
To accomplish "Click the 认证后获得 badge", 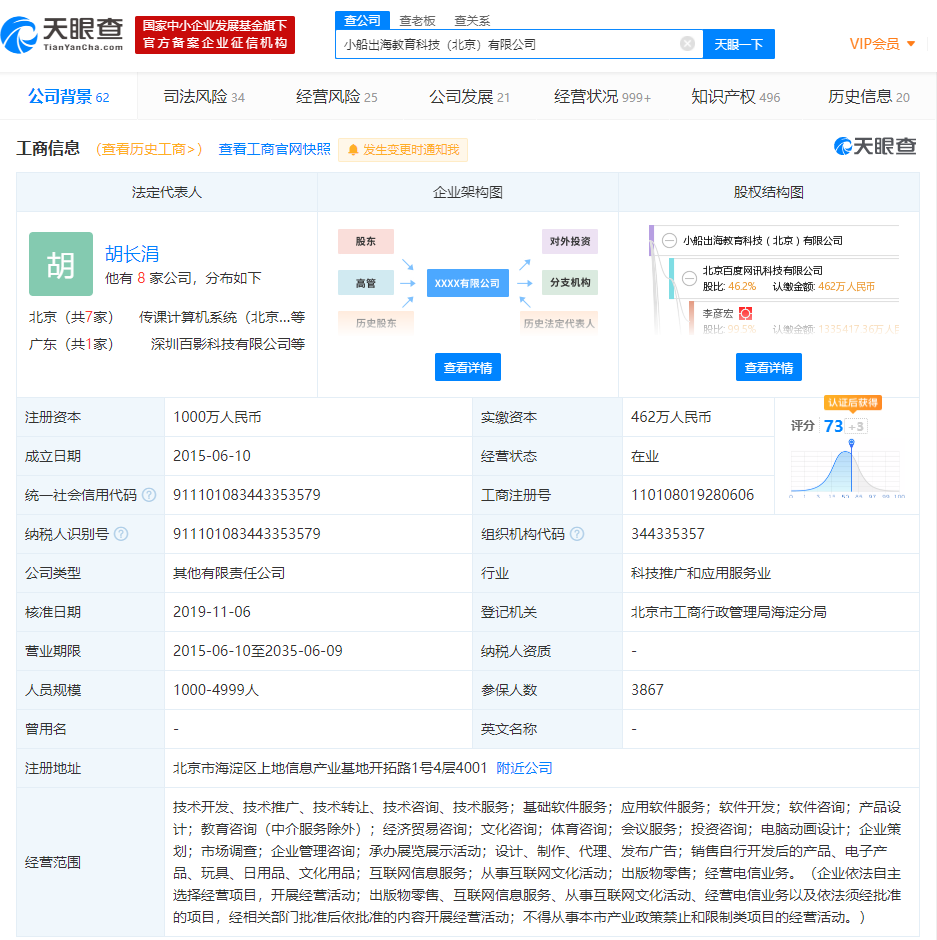I will 852,403.
